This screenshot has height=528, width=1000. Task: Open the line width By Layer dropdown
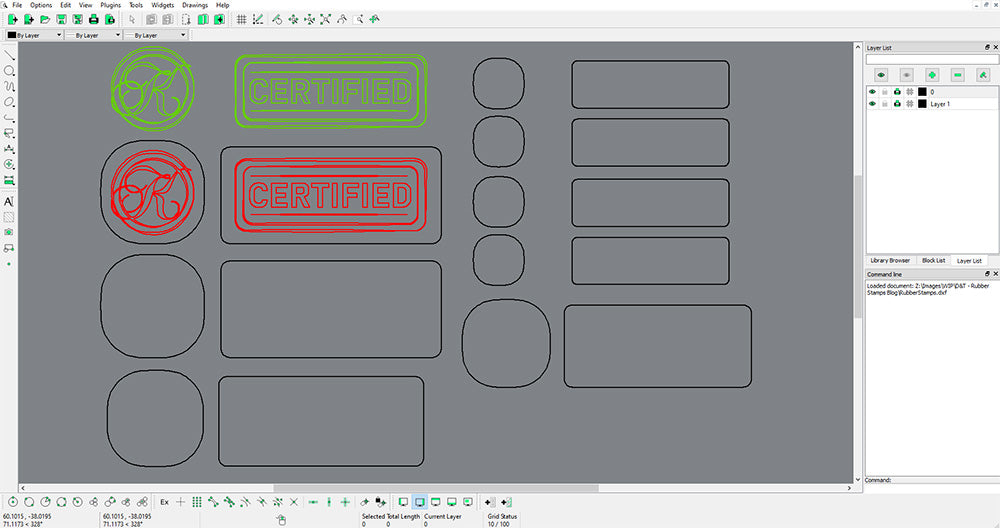tap(93, 35)
